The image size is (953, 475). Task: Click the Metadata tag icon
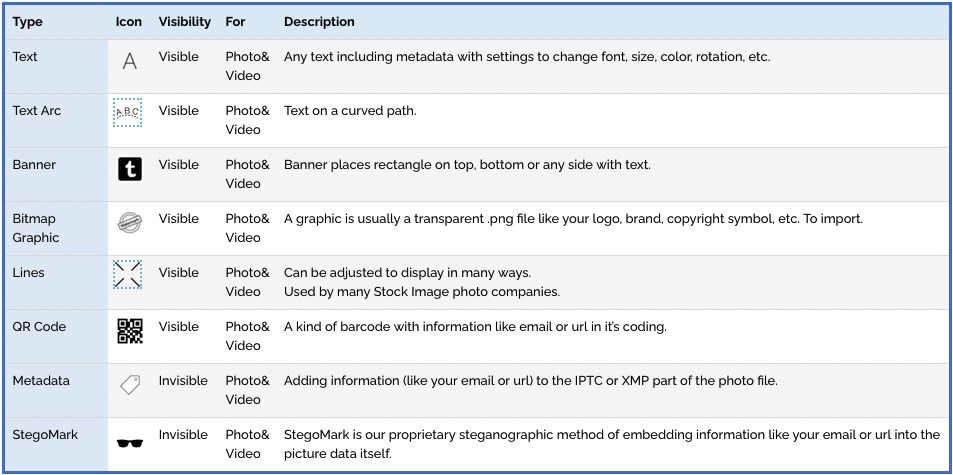129,384
